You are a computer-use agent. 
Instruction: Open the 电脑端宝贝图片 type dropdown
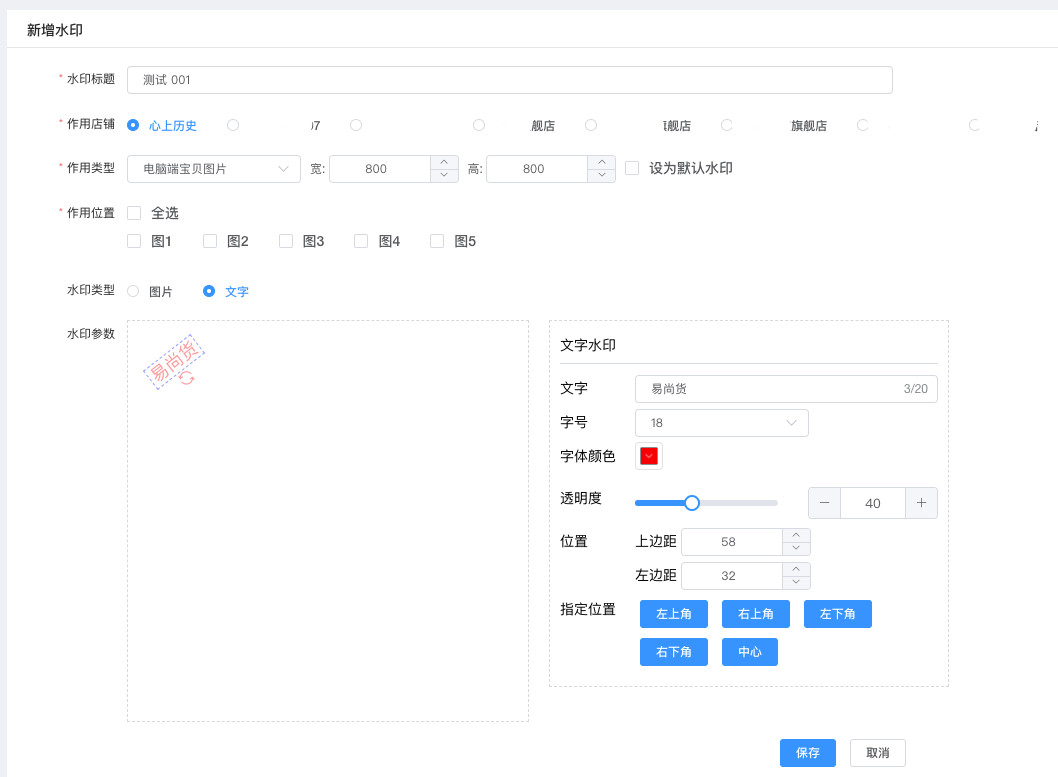point(214,169)
